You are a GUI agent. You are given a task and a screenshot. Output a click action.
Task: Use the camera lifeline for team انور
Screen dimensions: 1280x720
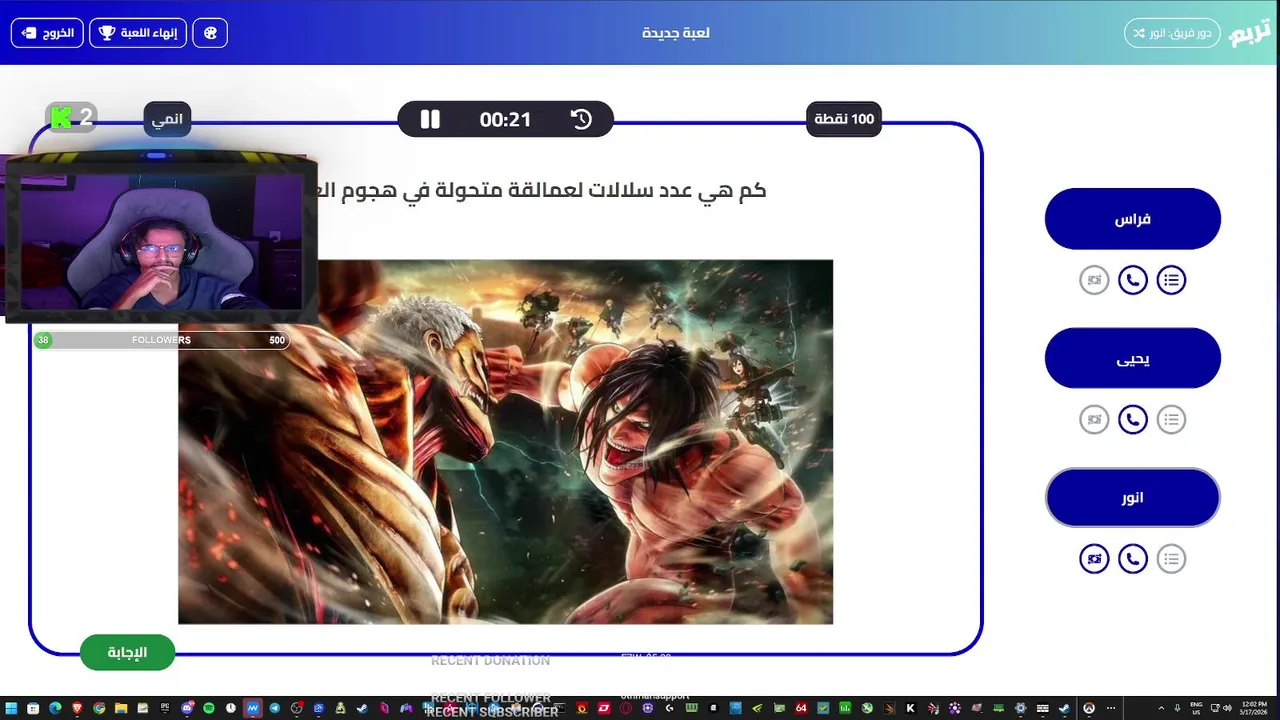[1094, 558]
